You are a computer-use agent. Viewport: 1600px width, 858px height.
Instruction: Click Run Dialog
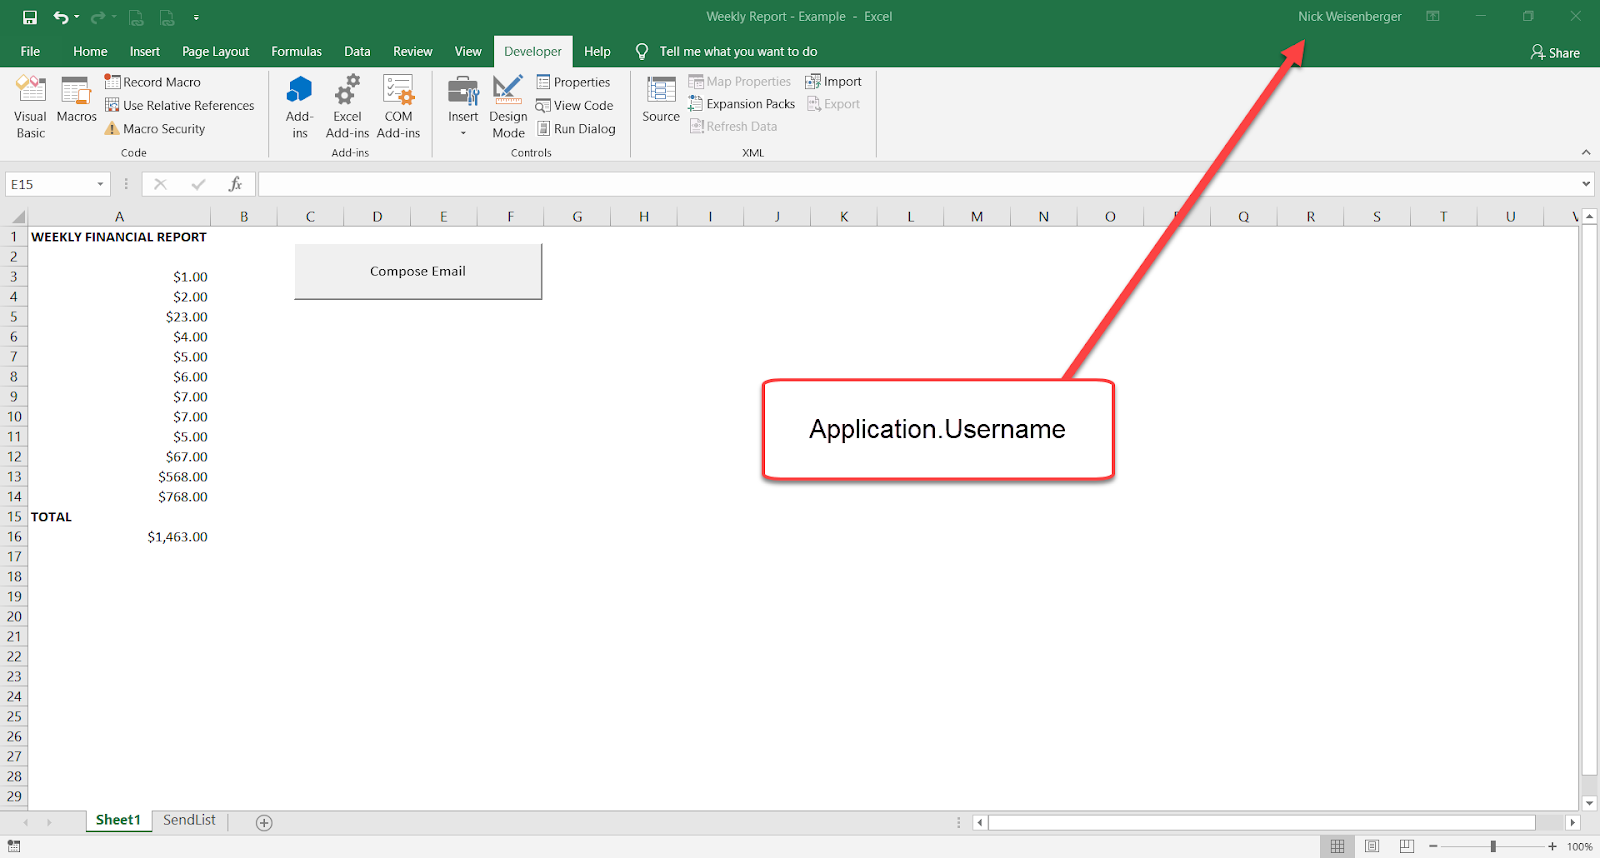[x=576, y=129]
